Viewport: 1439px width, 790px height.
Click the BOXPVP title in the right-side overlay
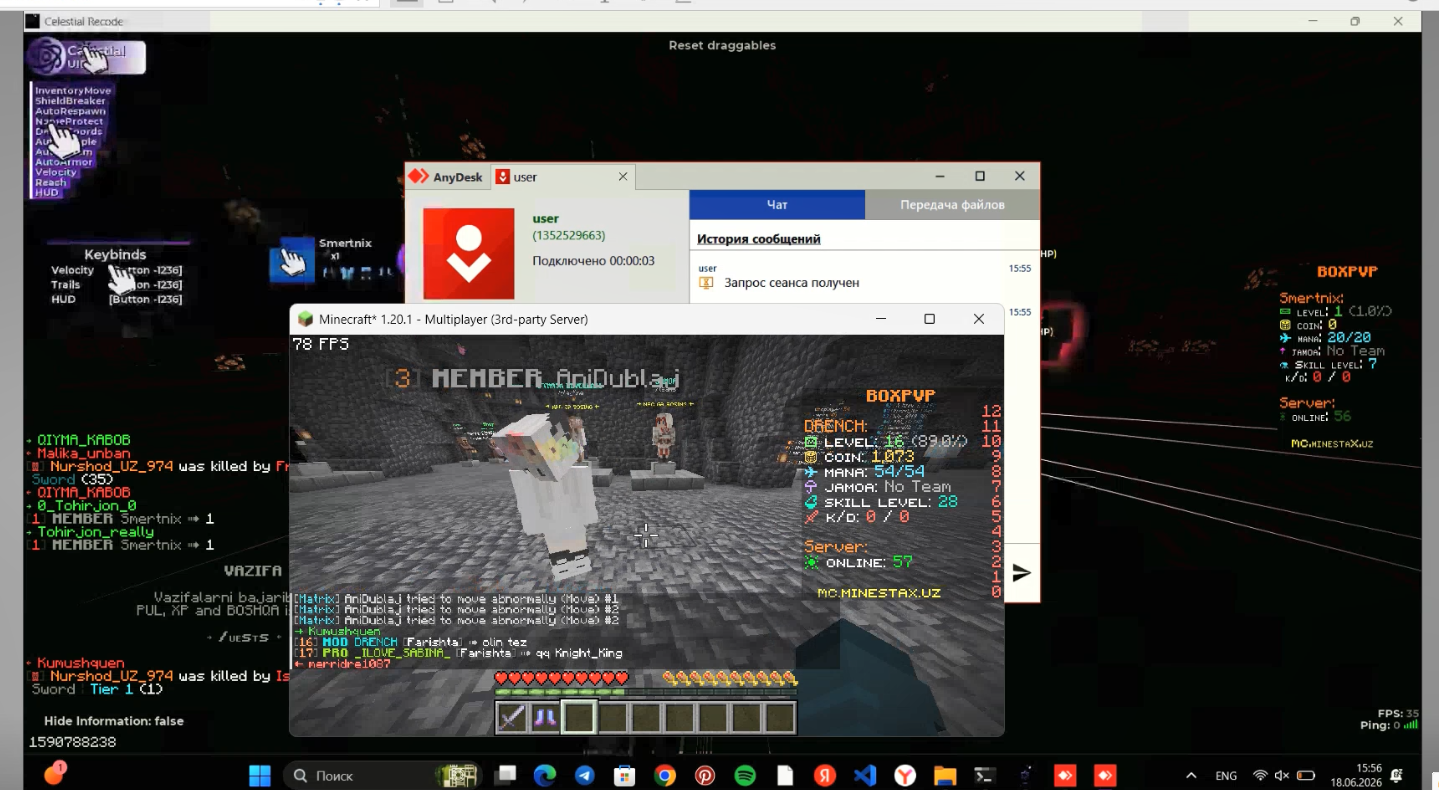point(1347,272)
